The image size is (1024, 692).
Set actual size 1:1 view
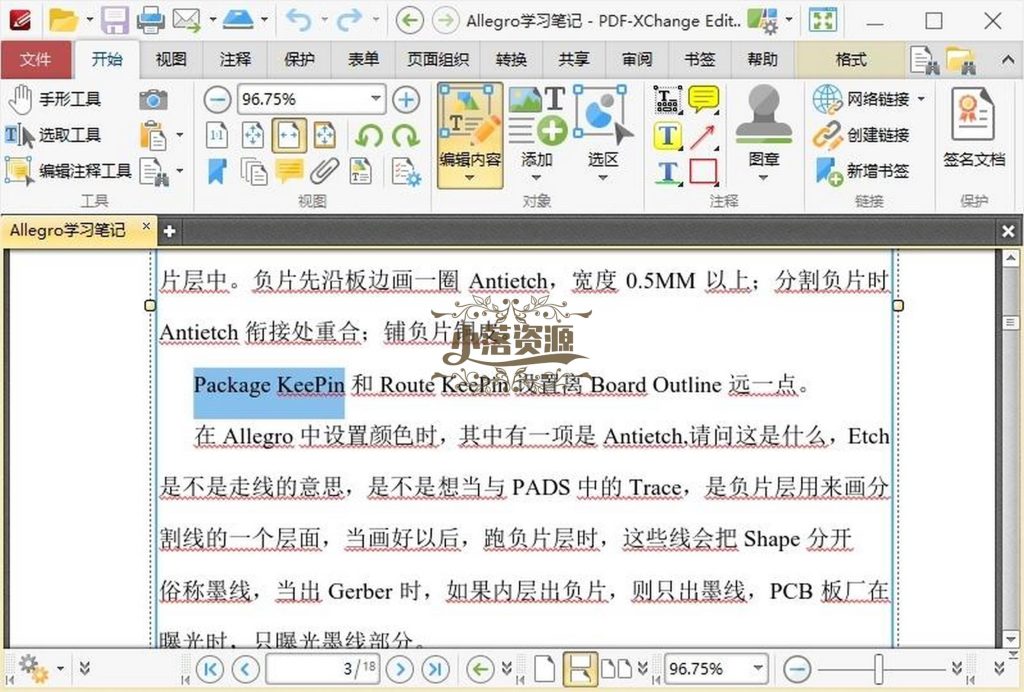(217, 136)
